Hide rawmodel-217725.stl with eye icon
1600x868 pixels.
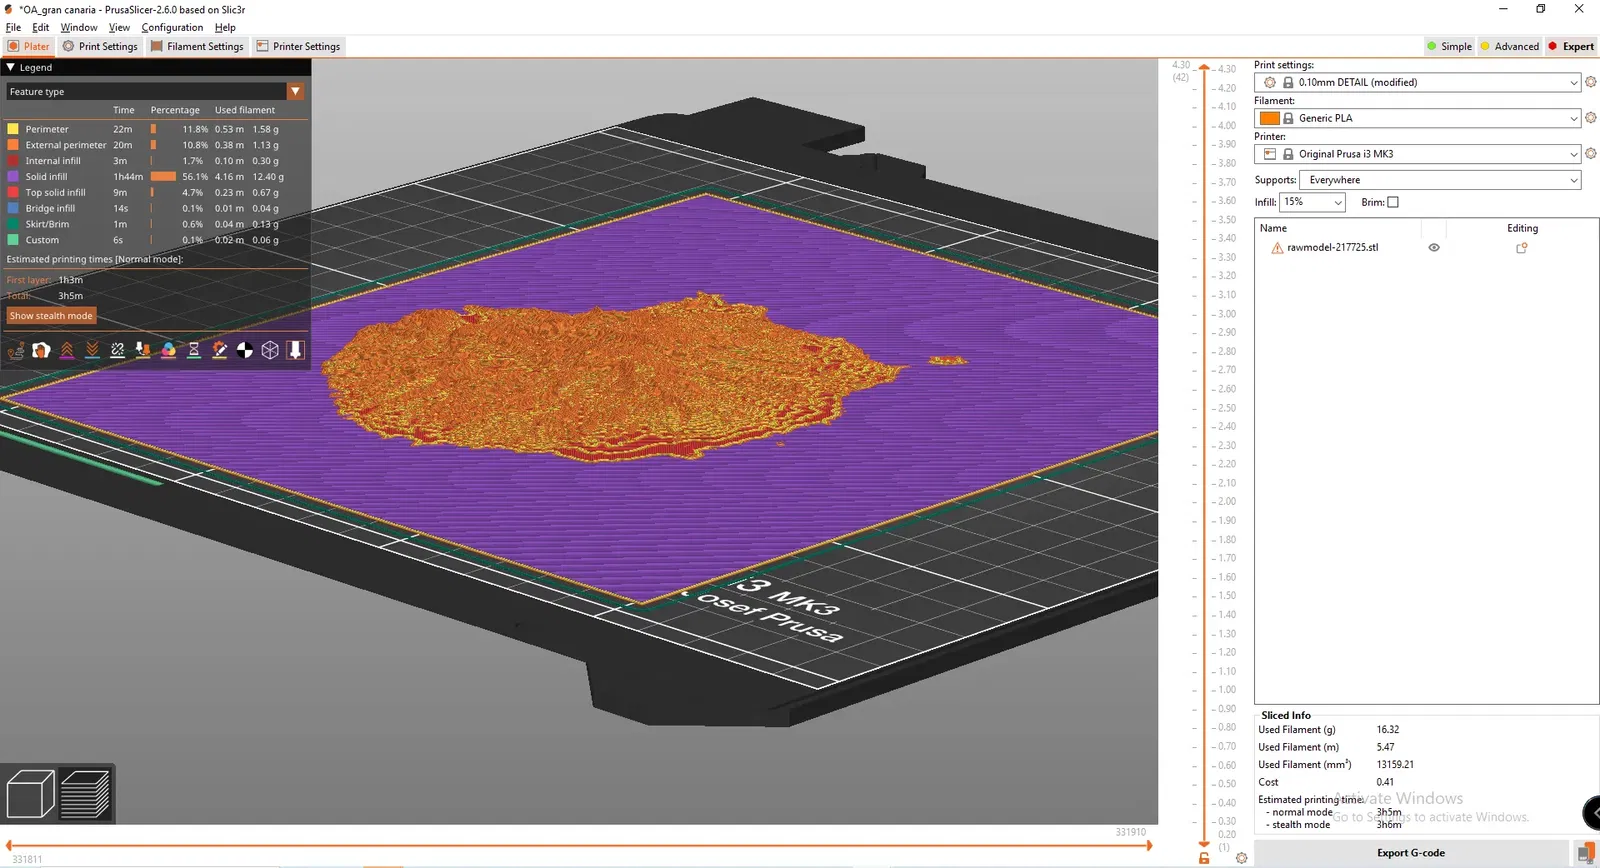pos(1434,248)
